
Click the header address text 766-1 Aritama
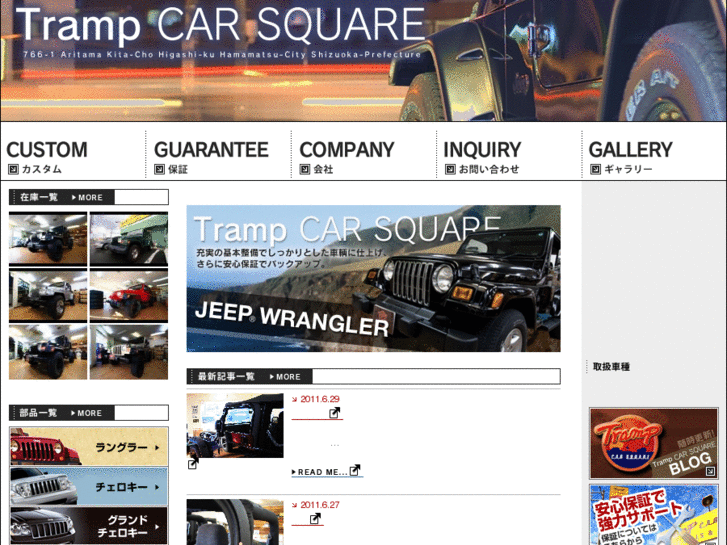coord(222,55)
